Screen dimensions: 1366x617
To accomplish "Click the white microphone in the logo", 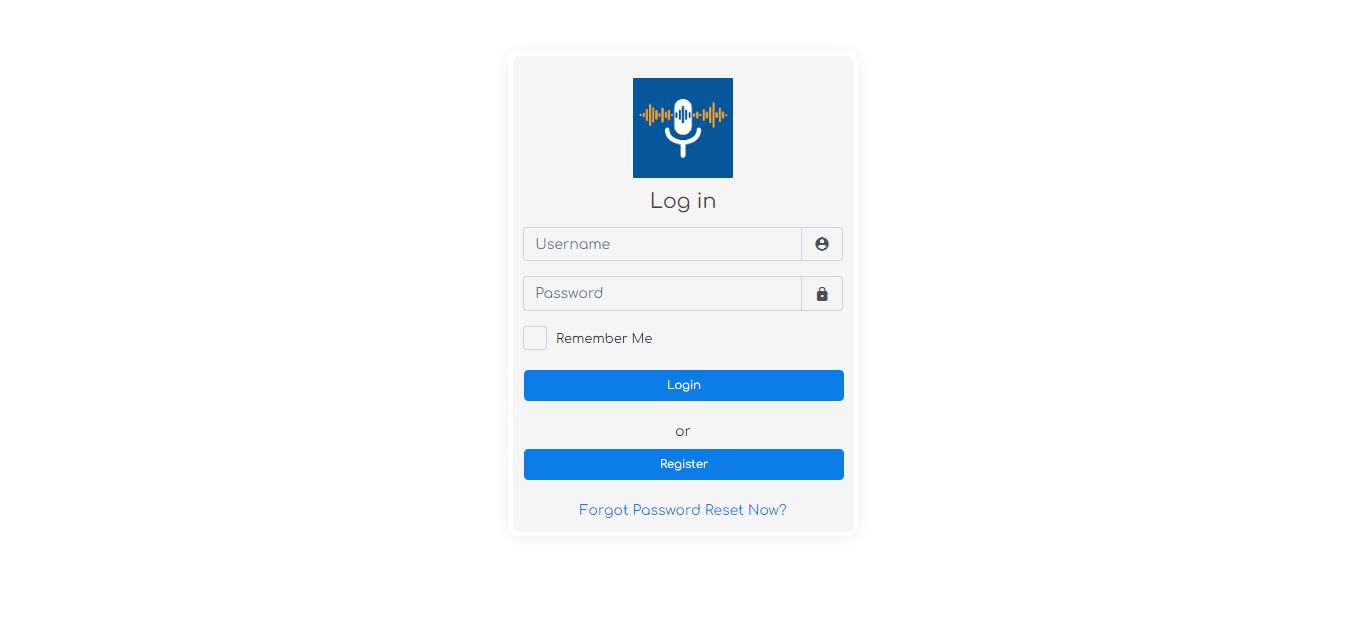I will pyautogui.click(x=683, y=128).
